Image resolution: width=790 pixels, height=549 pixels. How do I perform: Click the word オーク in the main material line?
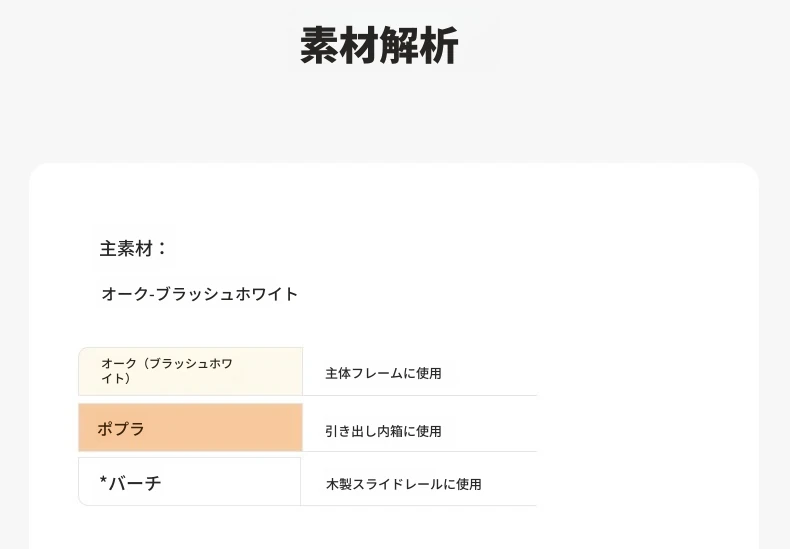click(123, 294)
